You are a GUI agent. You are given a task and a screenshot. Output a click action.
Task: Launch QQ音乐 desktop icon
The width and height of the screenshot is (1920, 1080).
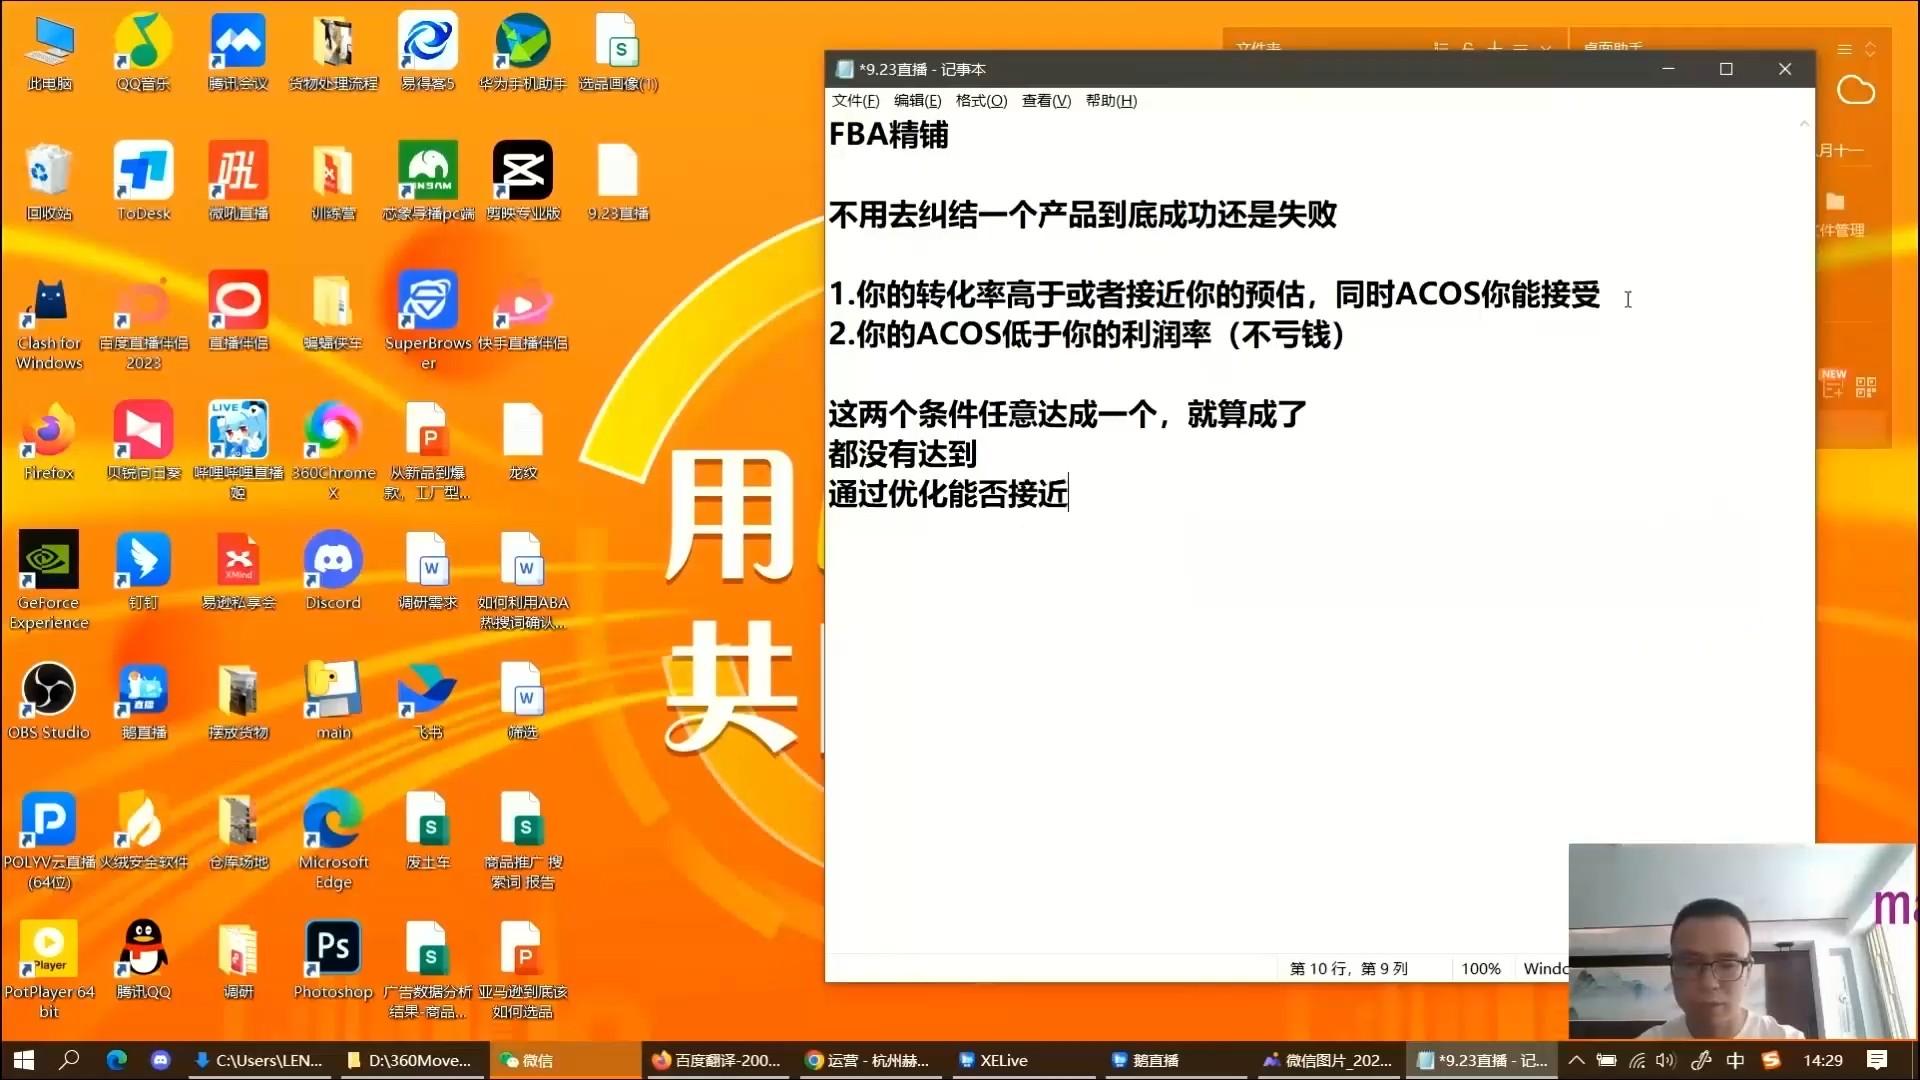coord(143,43)
